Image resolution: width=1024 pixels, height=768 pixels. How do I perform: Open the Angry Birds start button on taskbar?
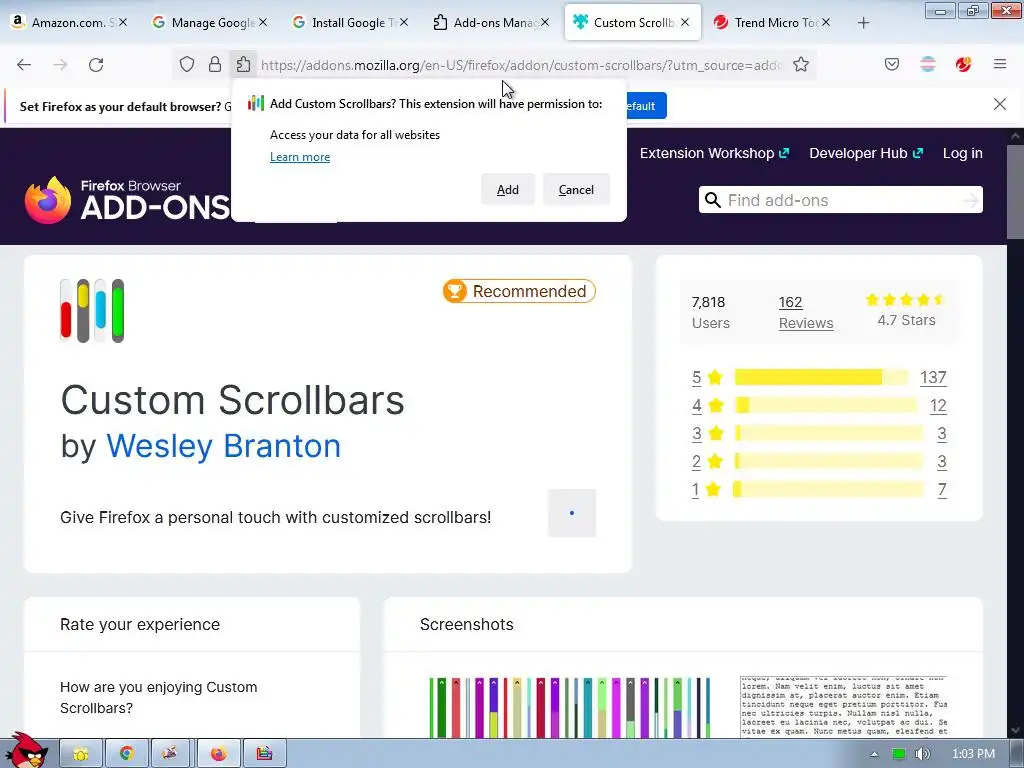click(25, 750)
